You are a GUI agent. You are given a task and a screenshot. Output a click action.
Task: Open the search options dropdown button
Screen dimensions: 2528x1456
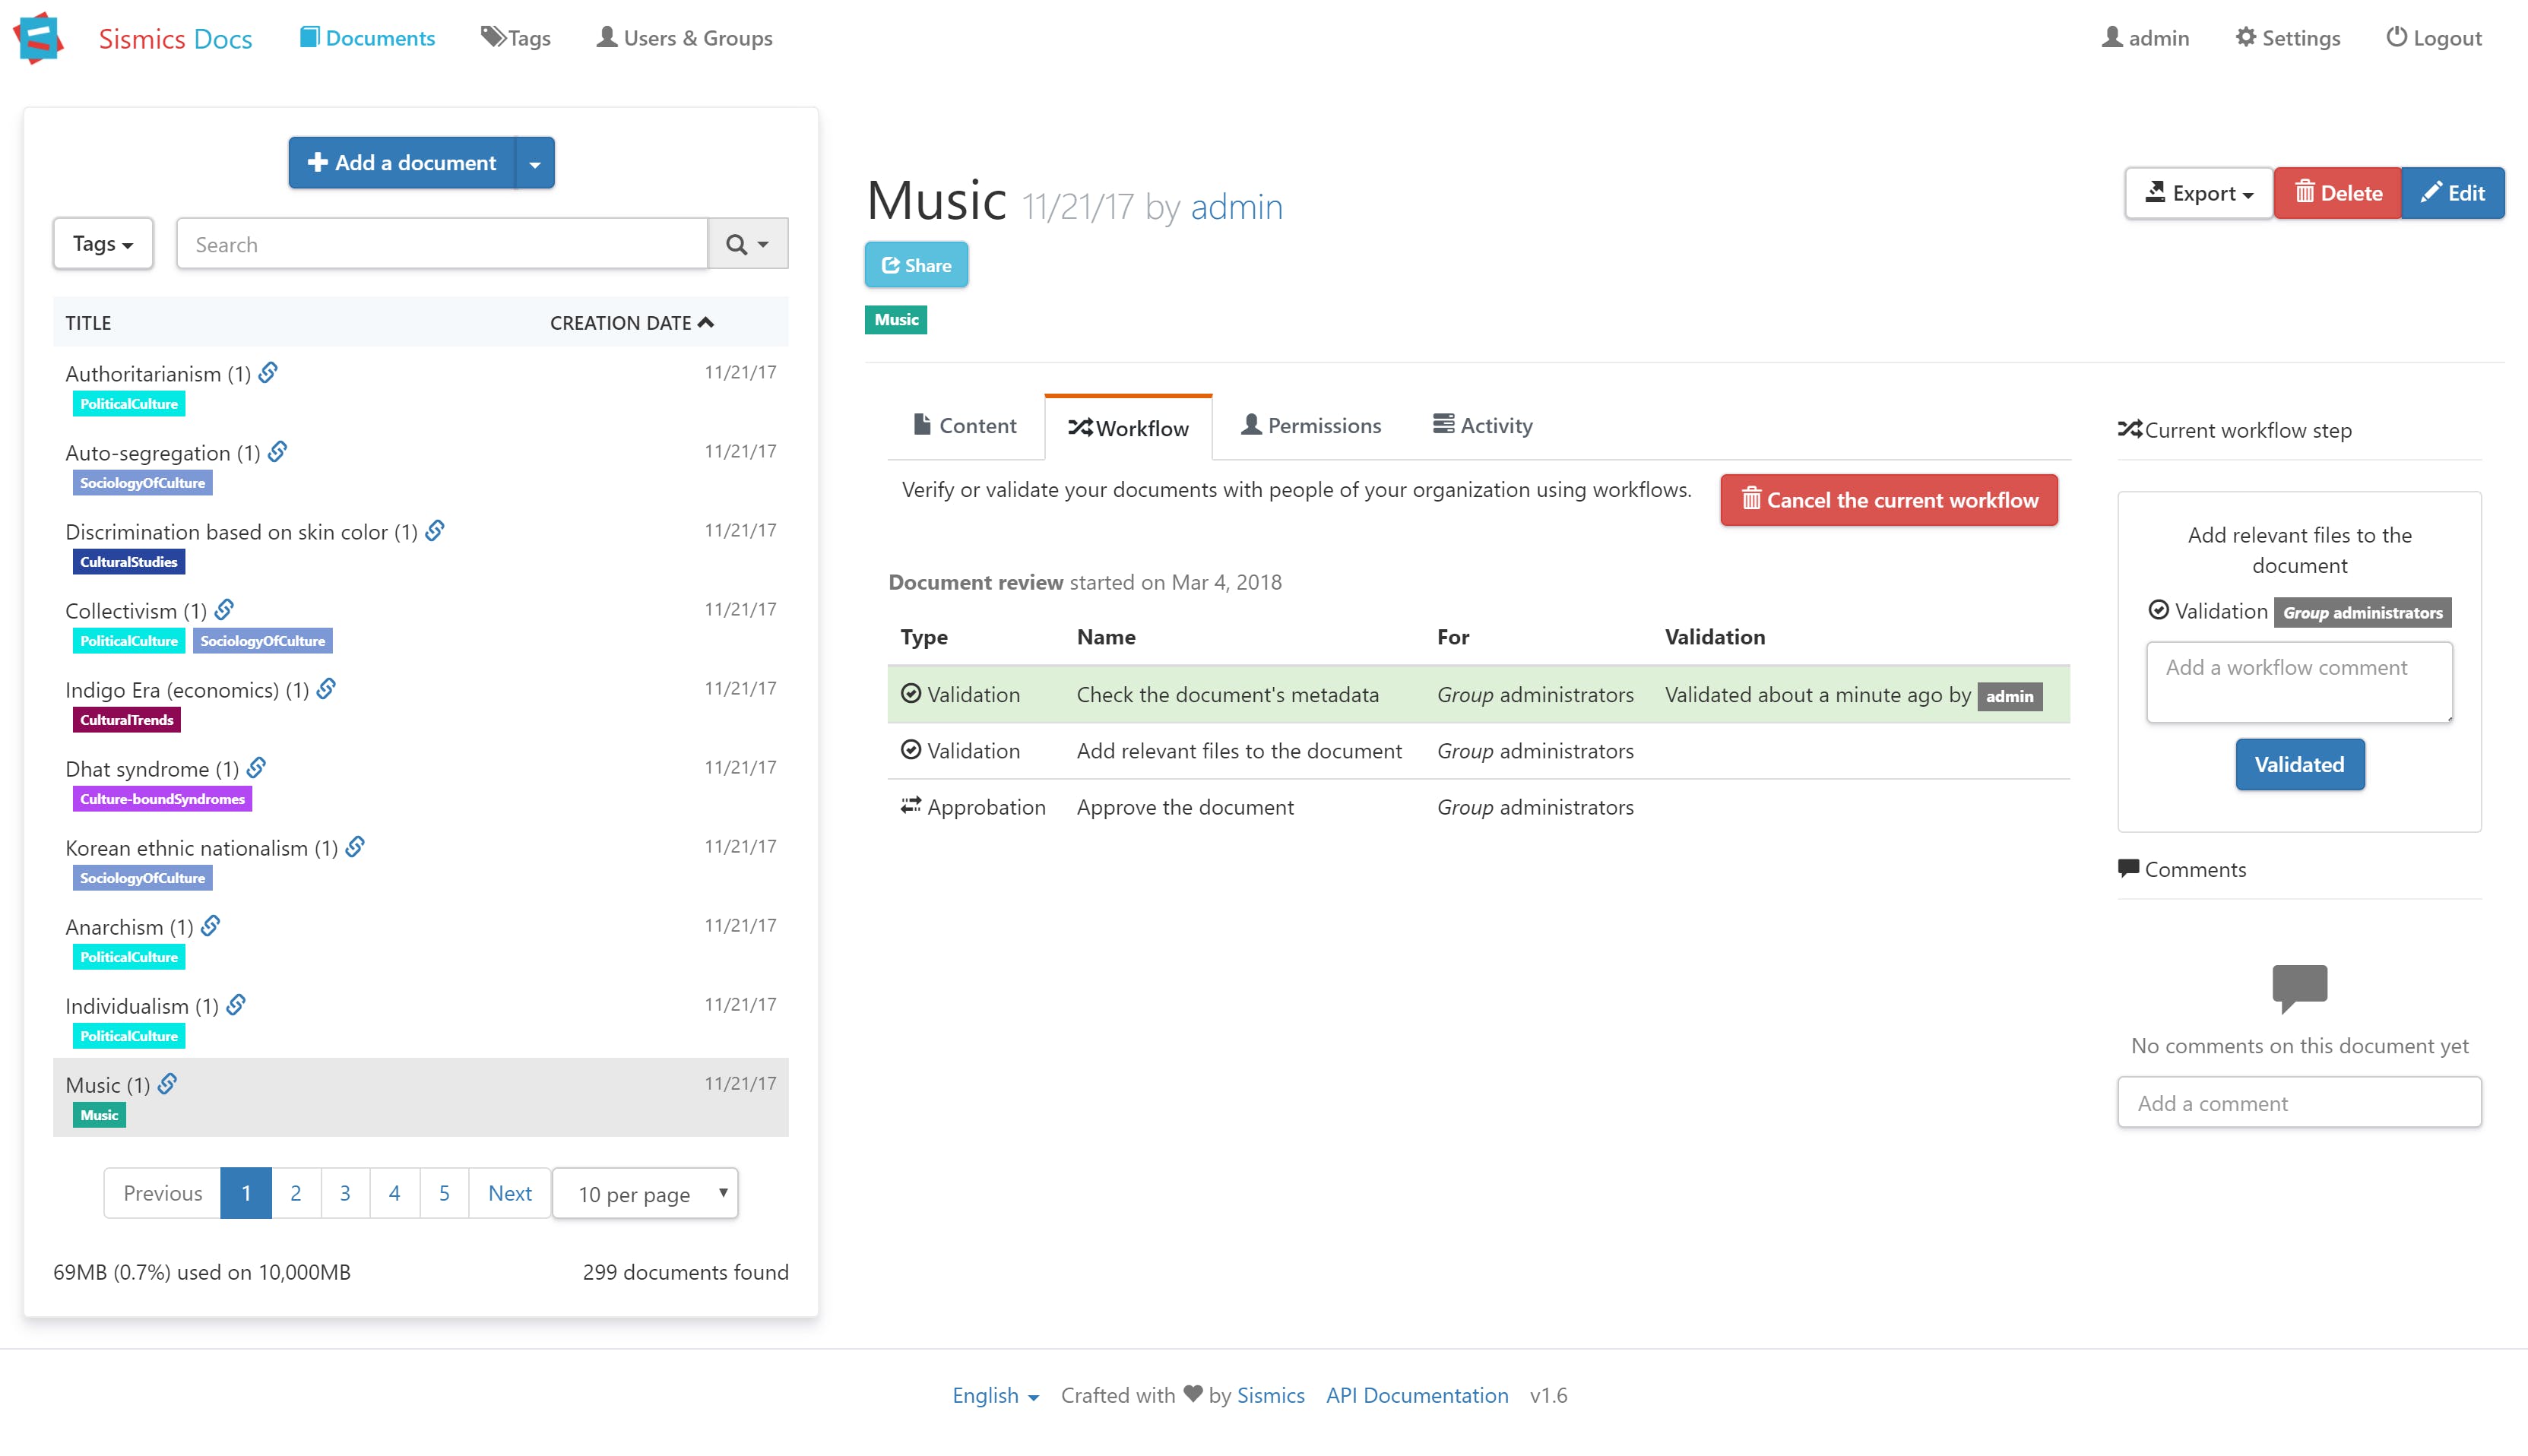[748, 244]
